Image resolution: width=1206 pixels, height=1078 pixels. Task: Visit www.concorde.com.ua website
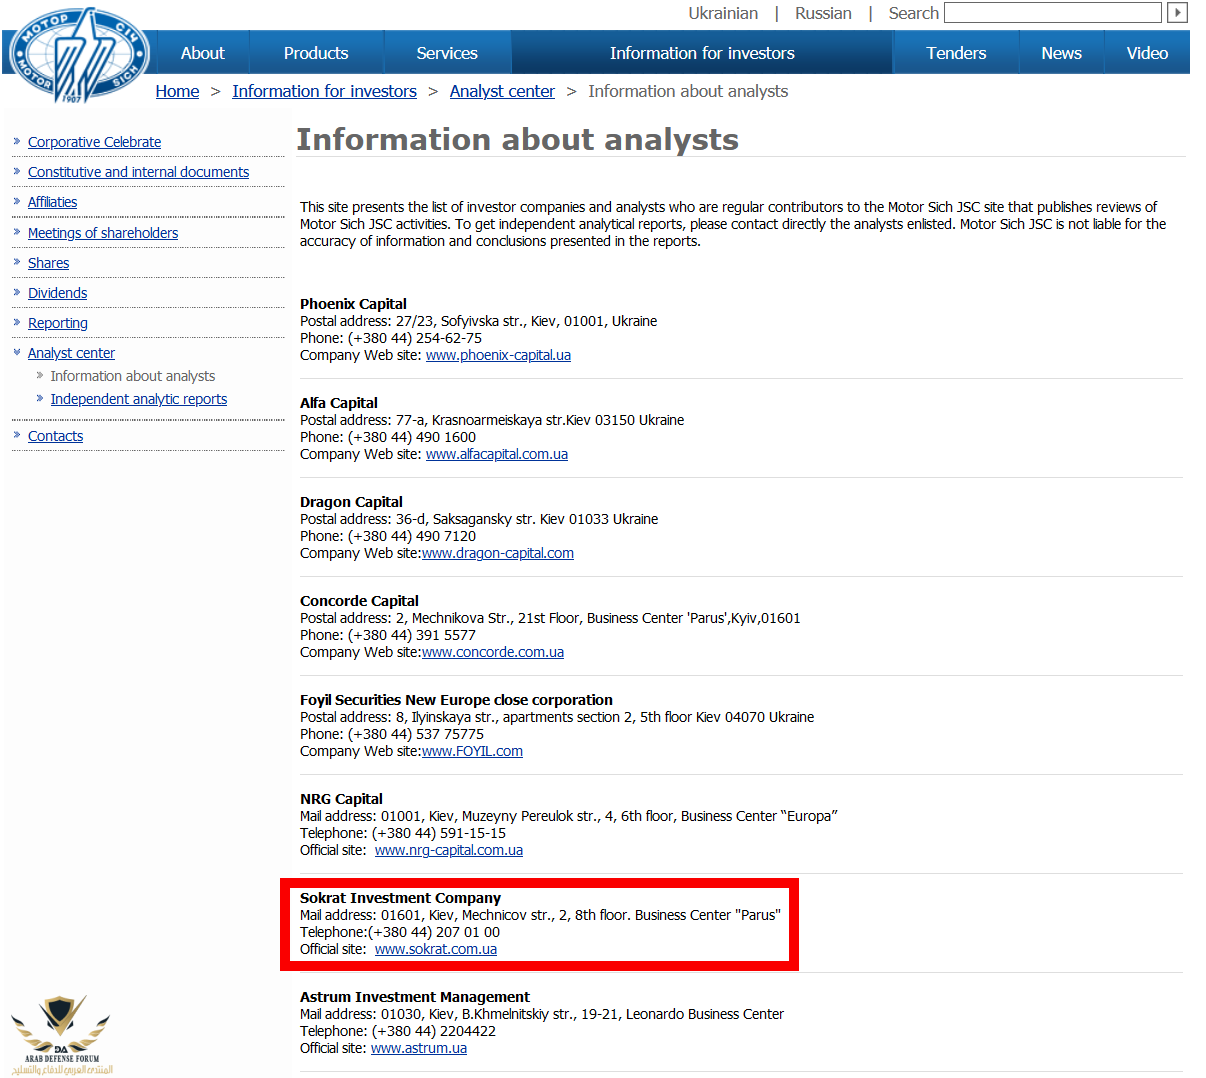click(493, 652)
